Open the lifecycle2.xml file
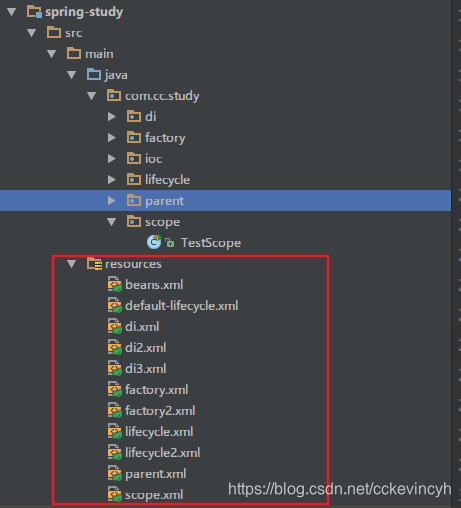Screen dimensions: 461x508 (163, 453)
